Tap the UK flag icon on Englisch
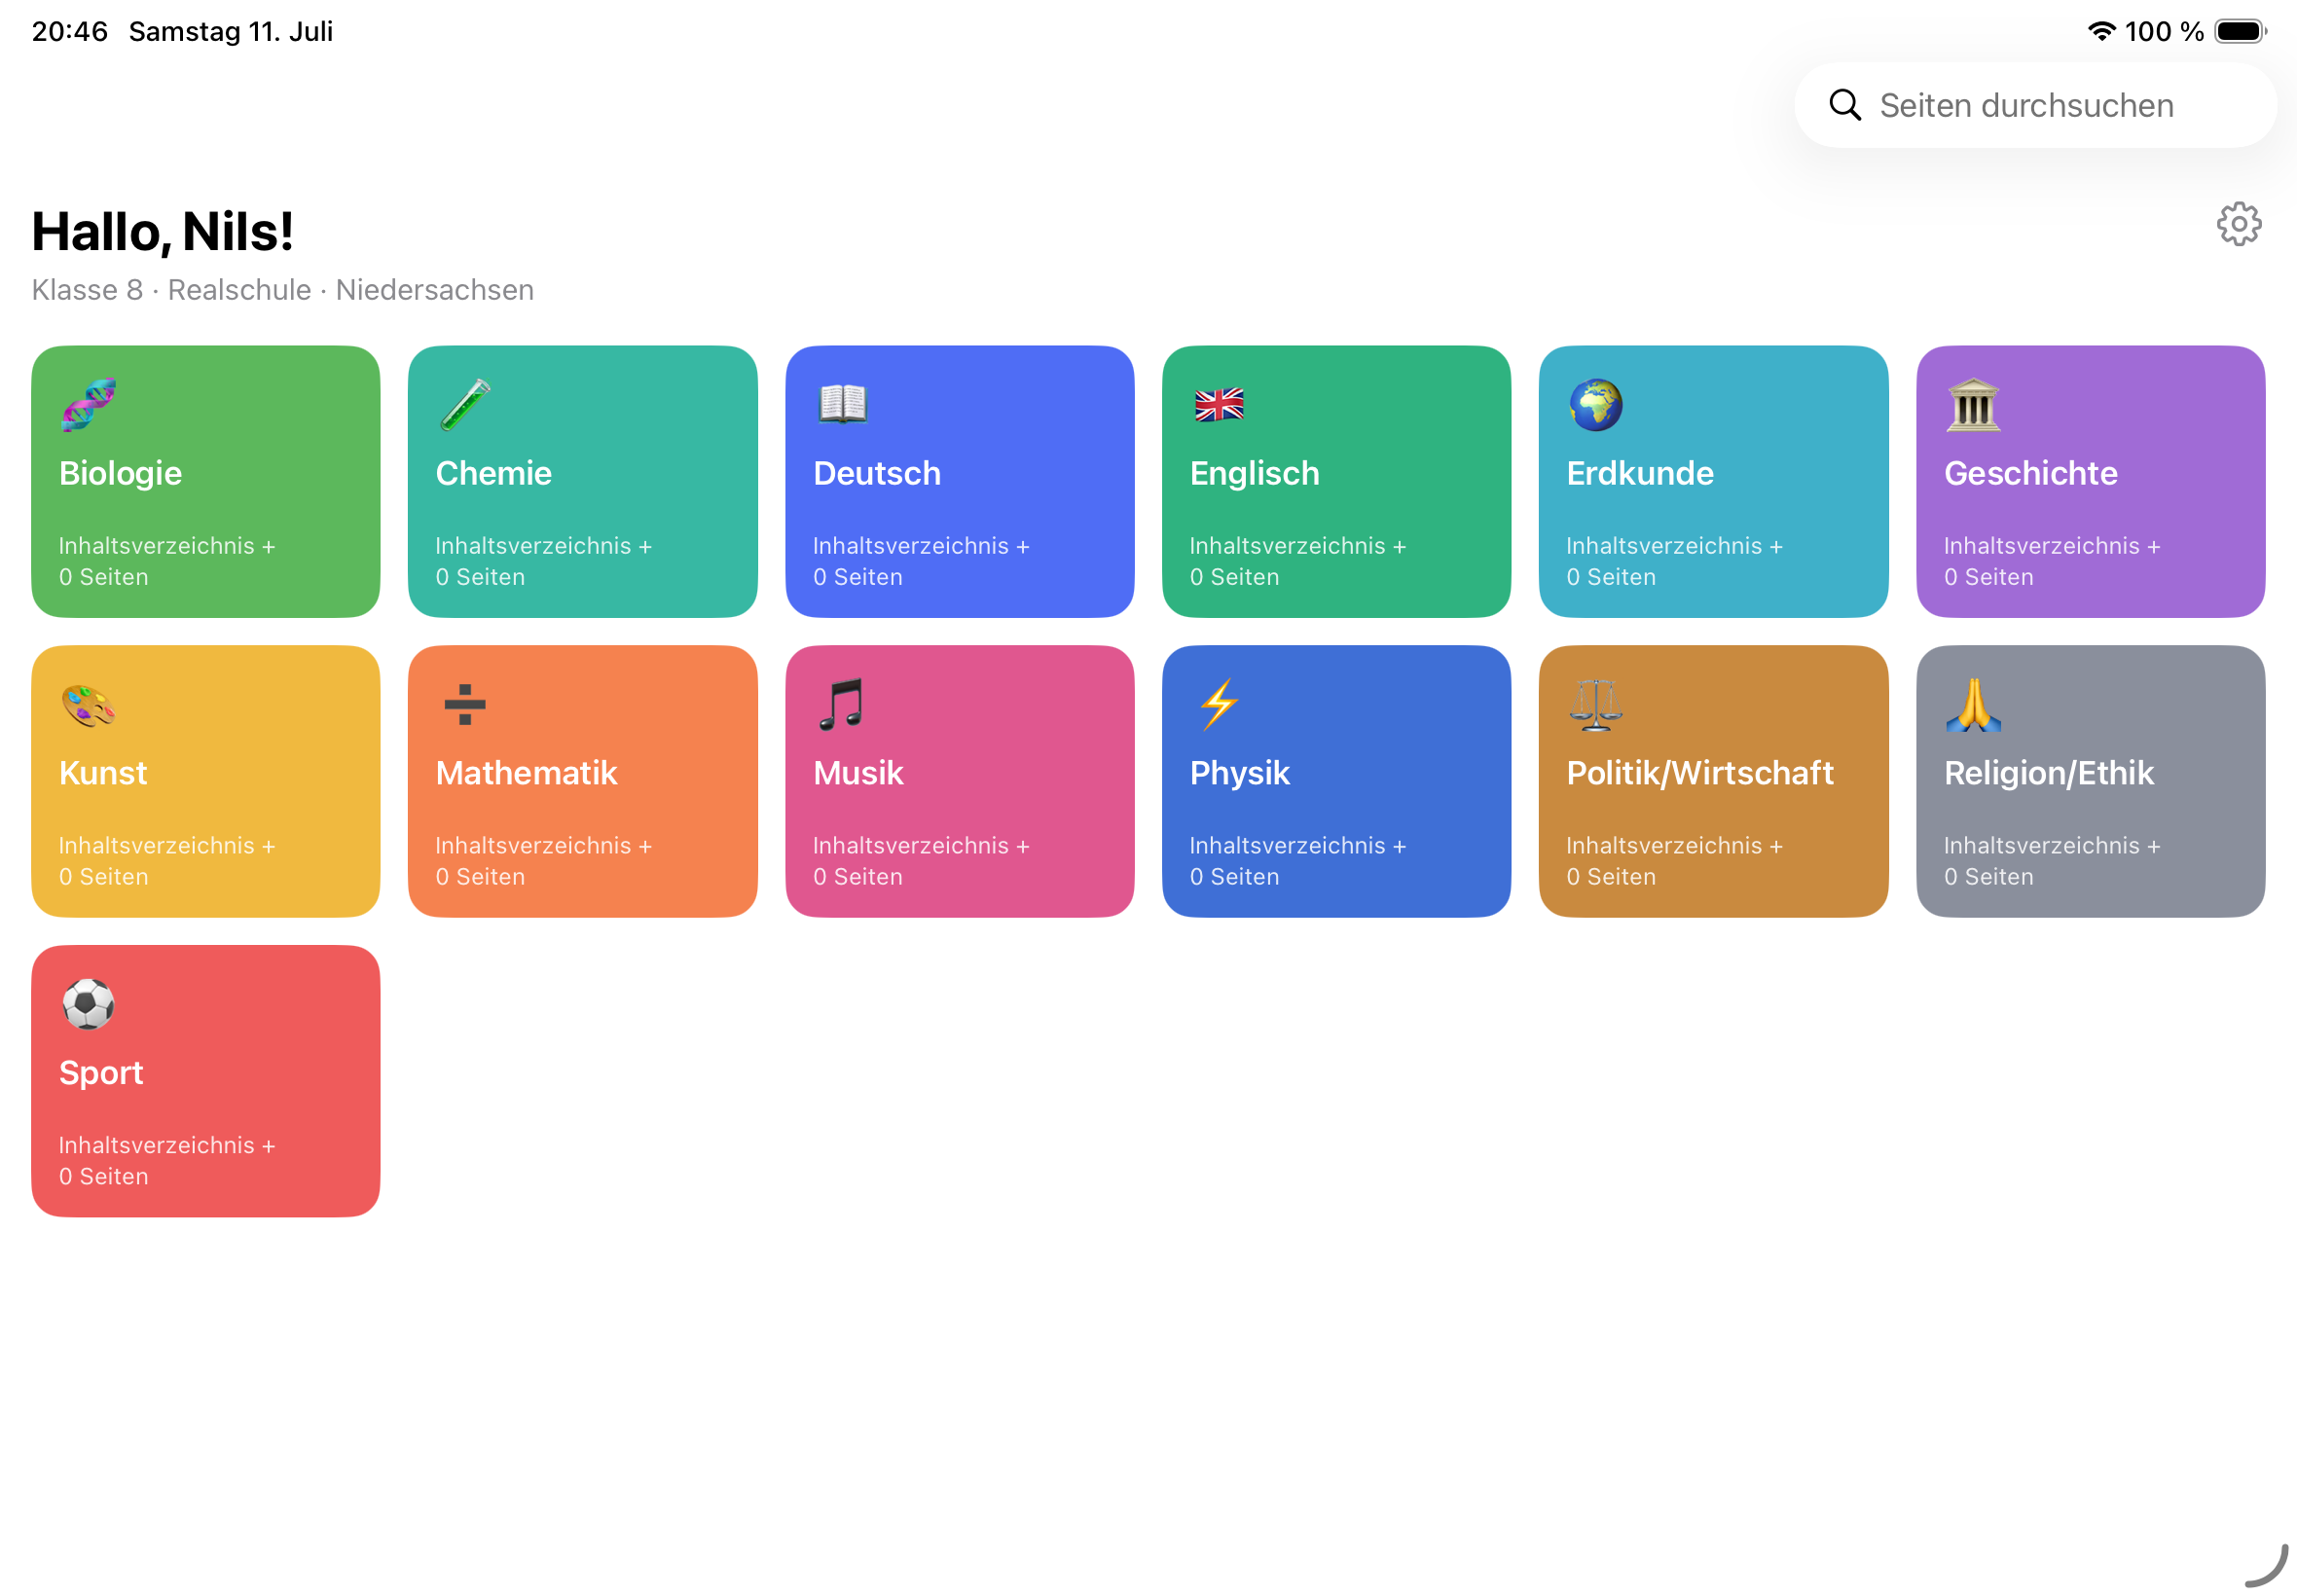Image resolution: width=2297 pixels, height=1596 pixels. pyautogui.click(x=1219, y=405)
